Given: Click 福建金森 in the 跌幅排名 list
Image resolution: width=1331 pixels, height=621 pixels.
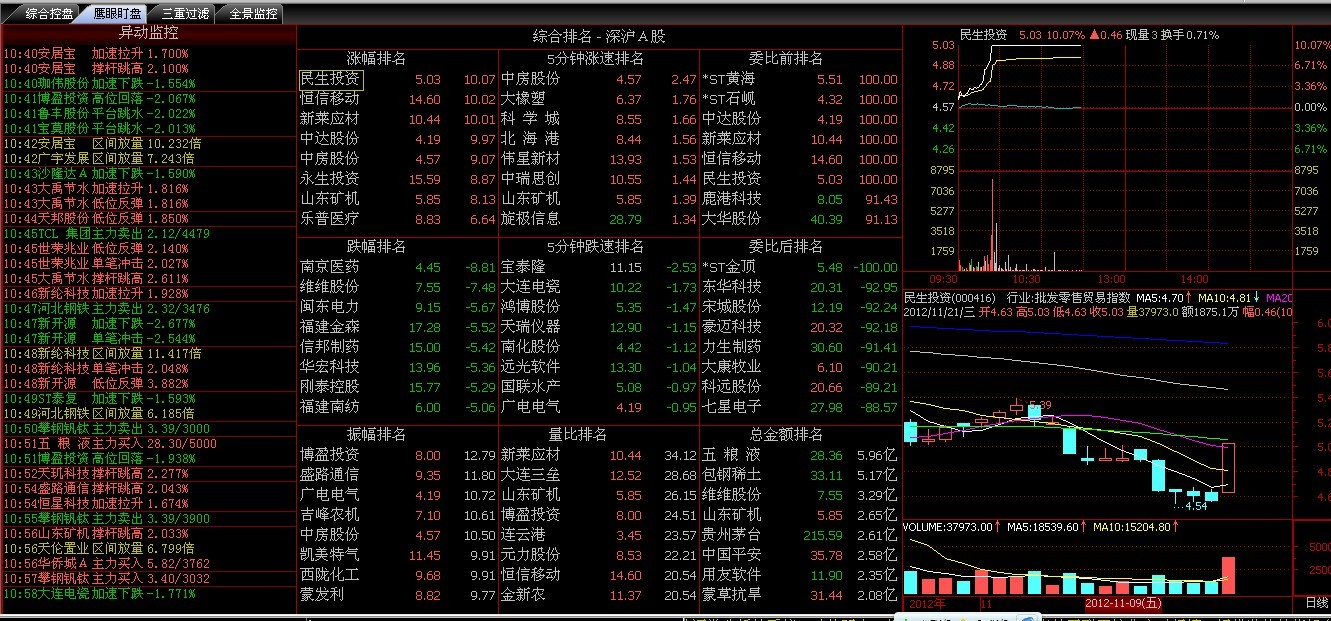Looking at the screenshot, I should click(x=330, y=327).
